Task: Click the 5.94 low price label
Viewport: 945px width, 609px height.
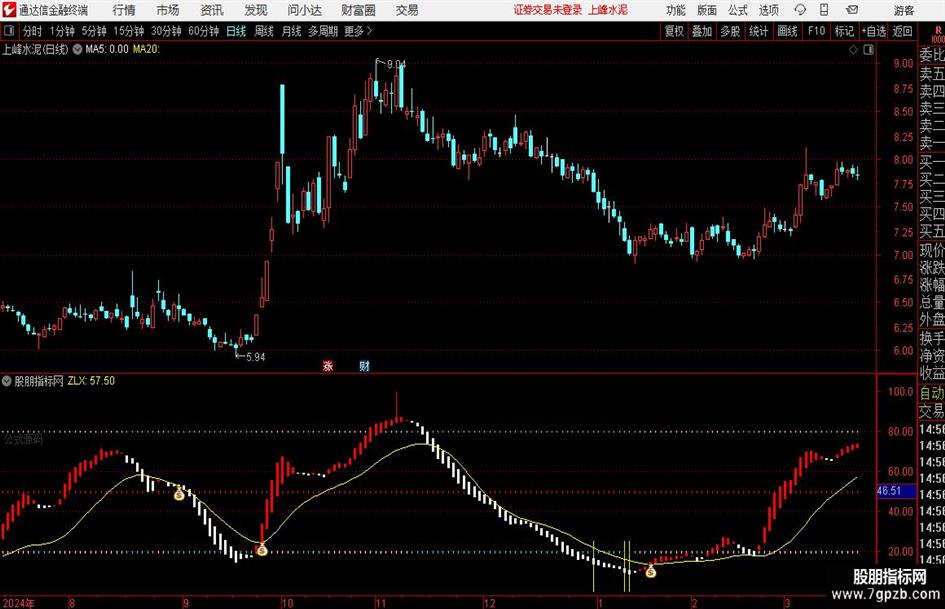Action: click(x=256, y=357)
